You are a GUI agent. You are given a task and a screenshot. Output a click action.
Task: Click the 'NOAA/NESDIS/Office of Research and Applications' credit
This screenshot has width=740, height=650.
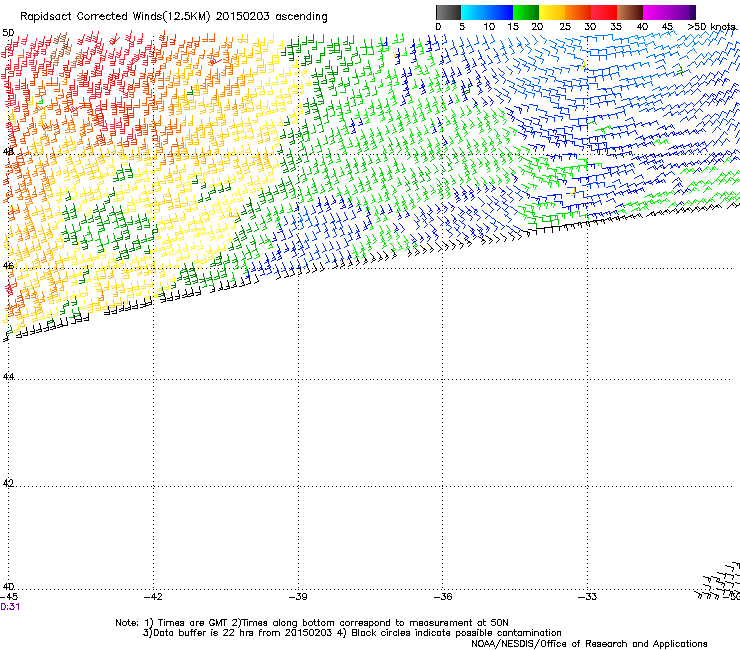pos(589,644)
